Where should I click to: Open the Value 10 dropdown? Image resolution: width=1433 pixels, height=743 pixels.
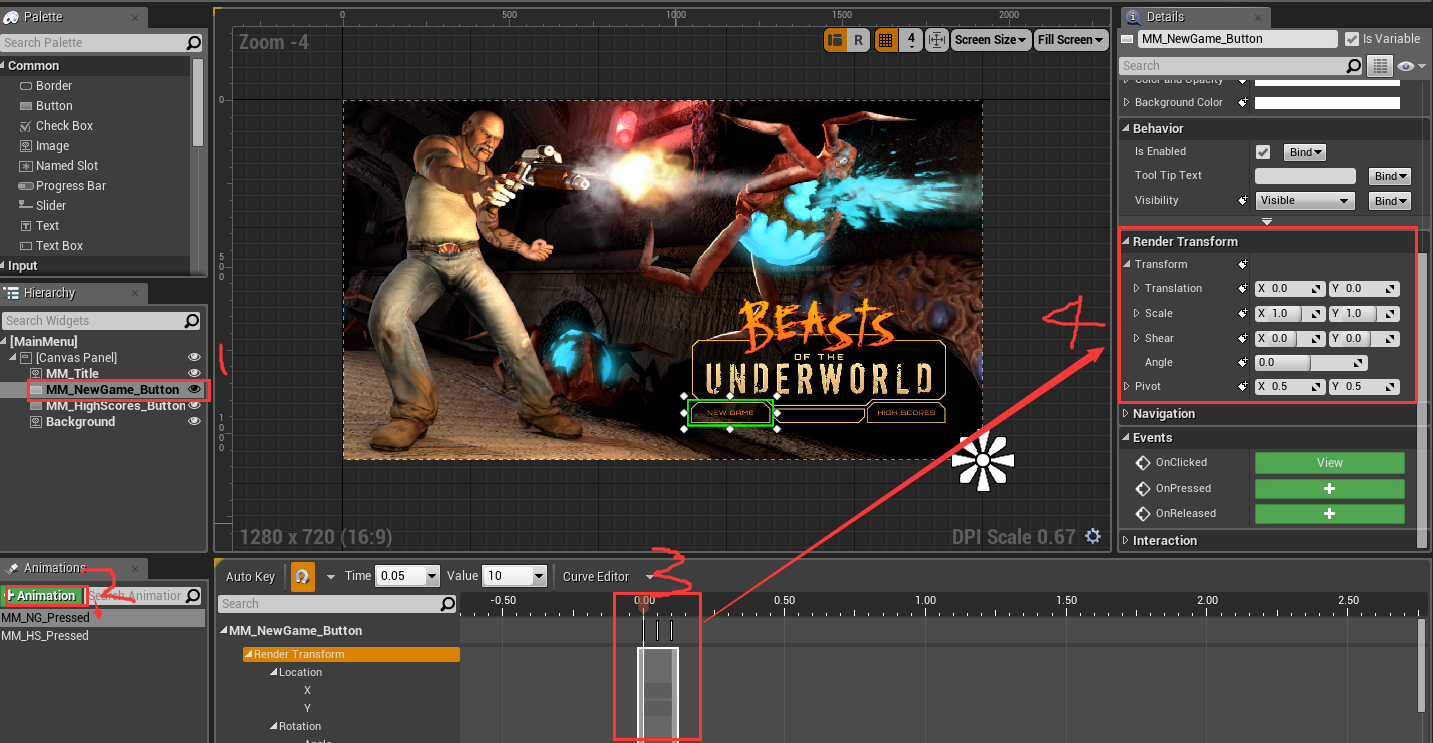[x=539, y=576]
